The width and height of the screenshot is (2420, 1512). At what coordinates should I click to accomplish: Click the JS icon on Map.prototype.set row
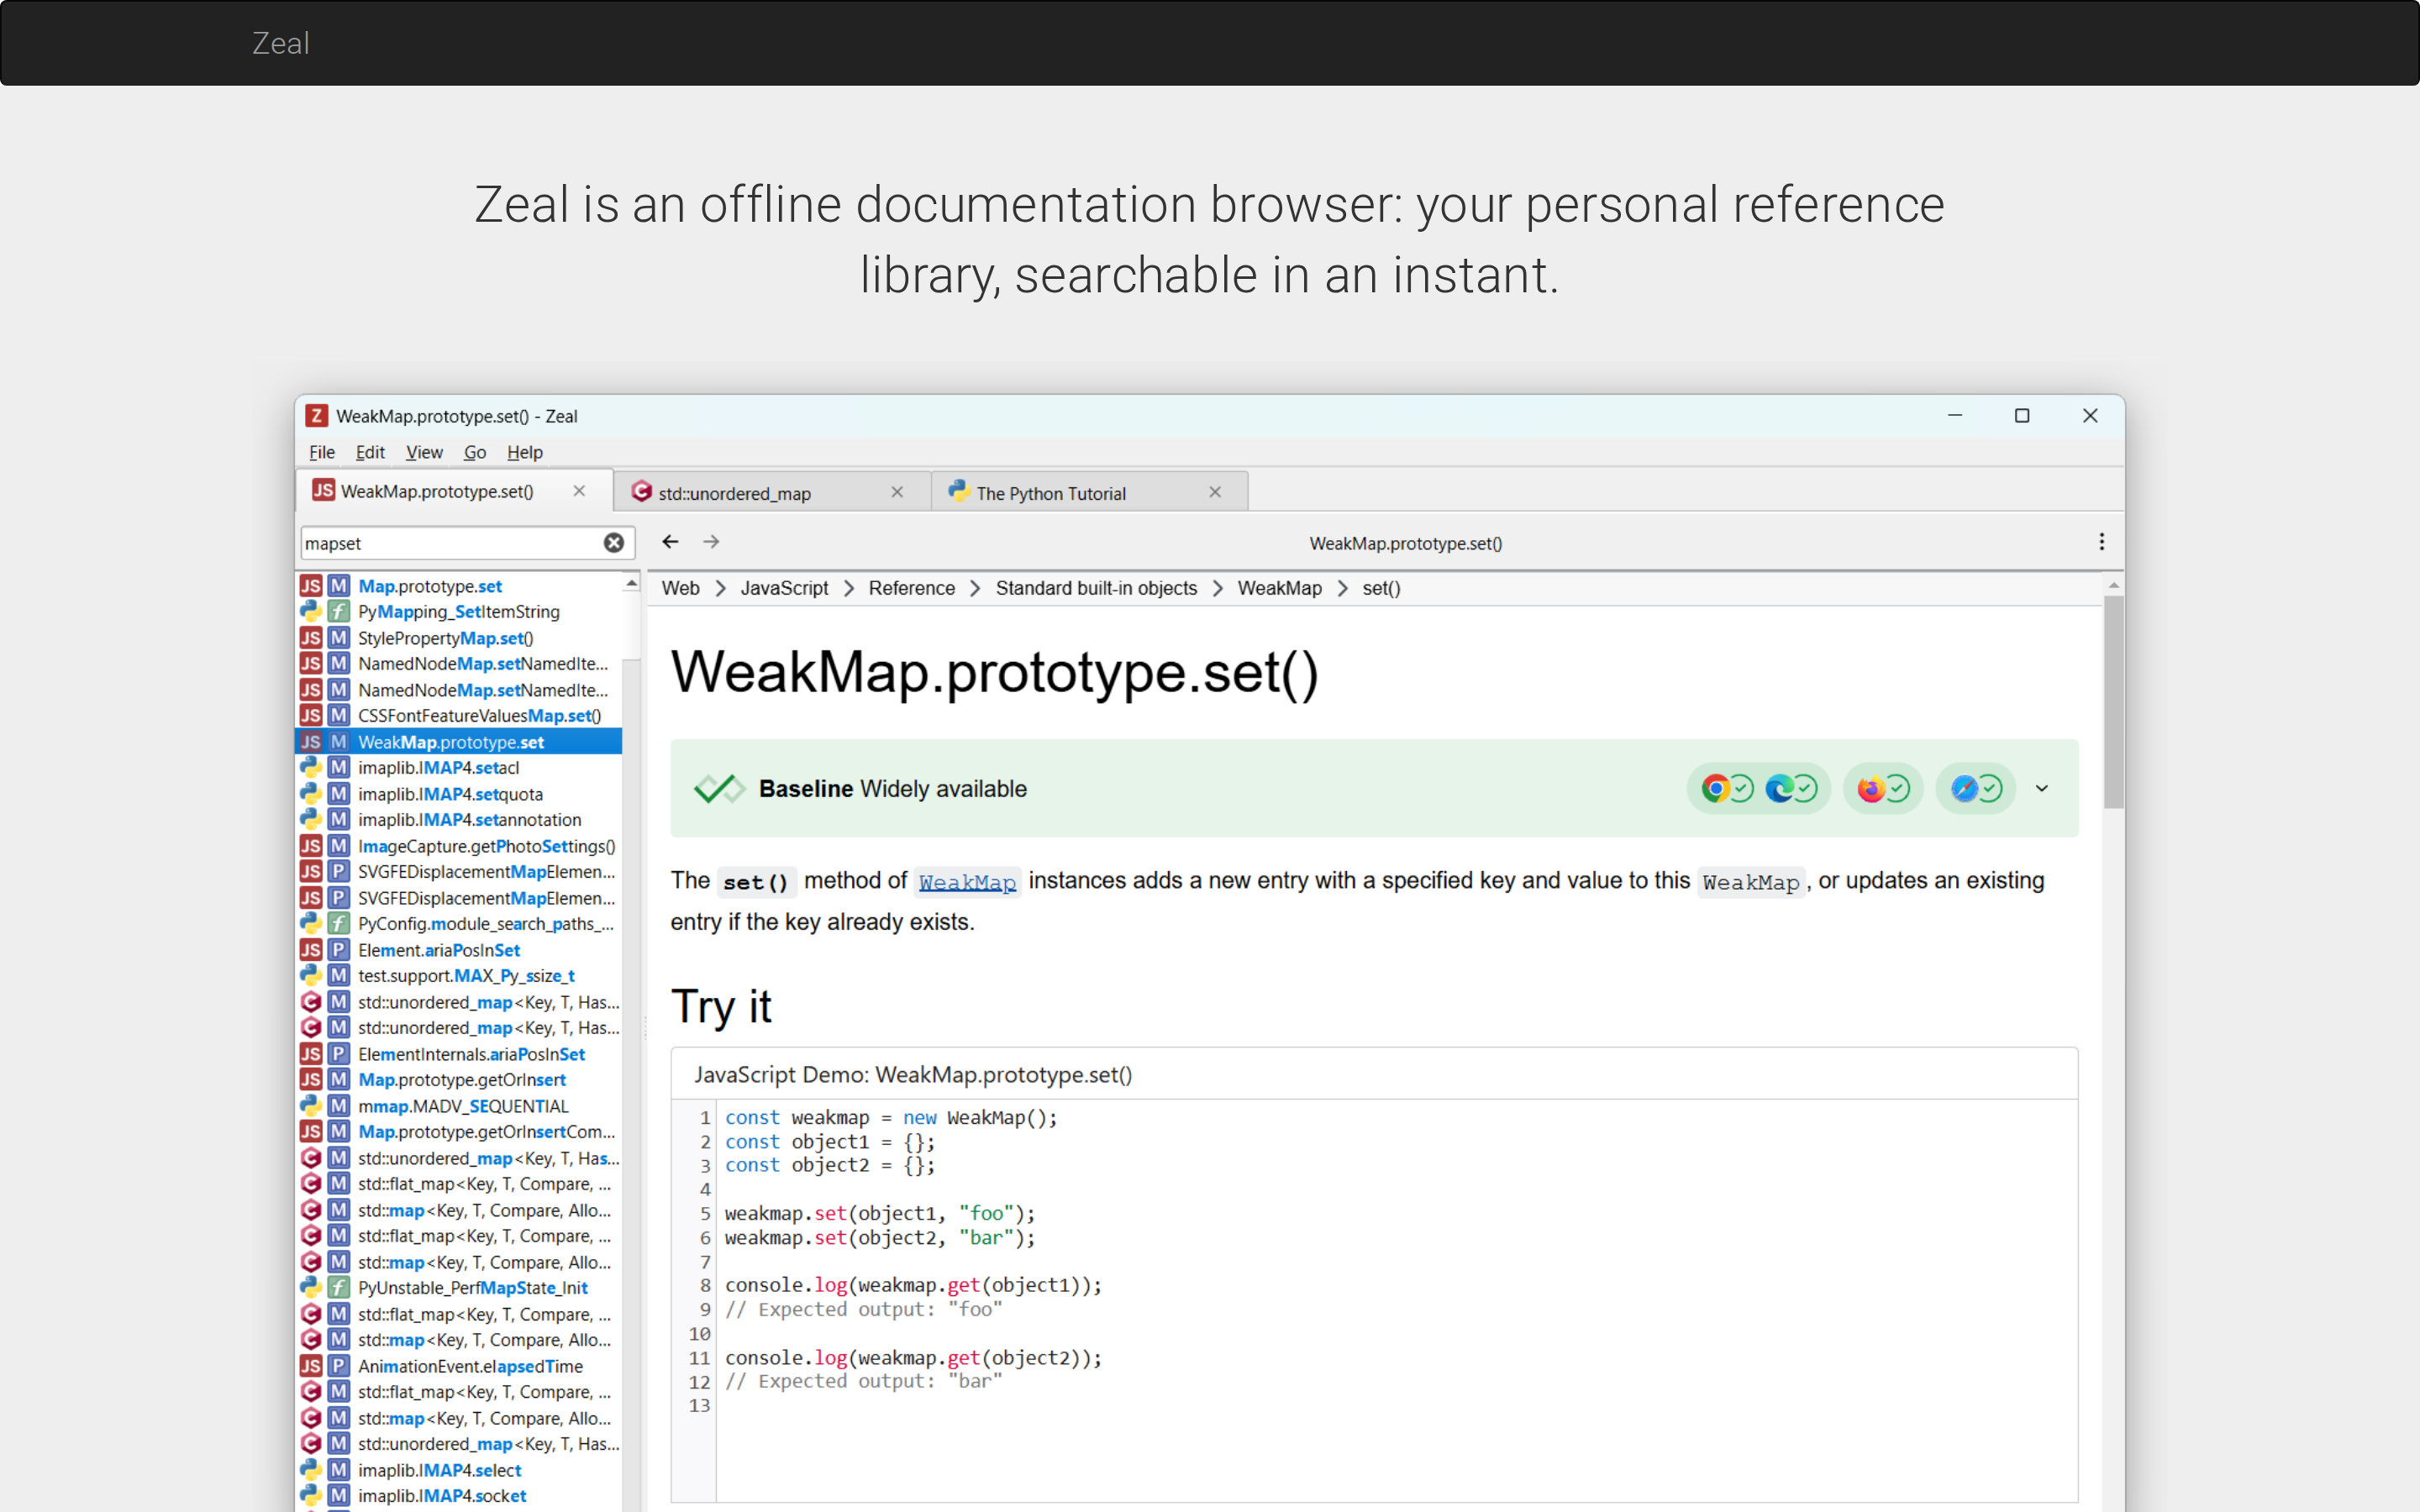coord(311,586)
